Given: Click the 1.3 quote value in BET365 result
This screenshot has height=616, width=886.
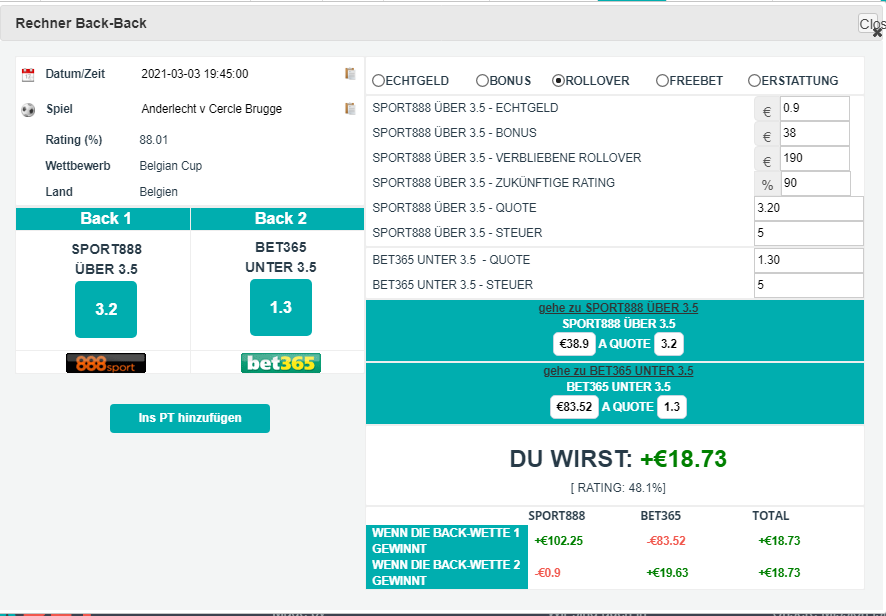Looking at the screenshot, I should 672,407.
